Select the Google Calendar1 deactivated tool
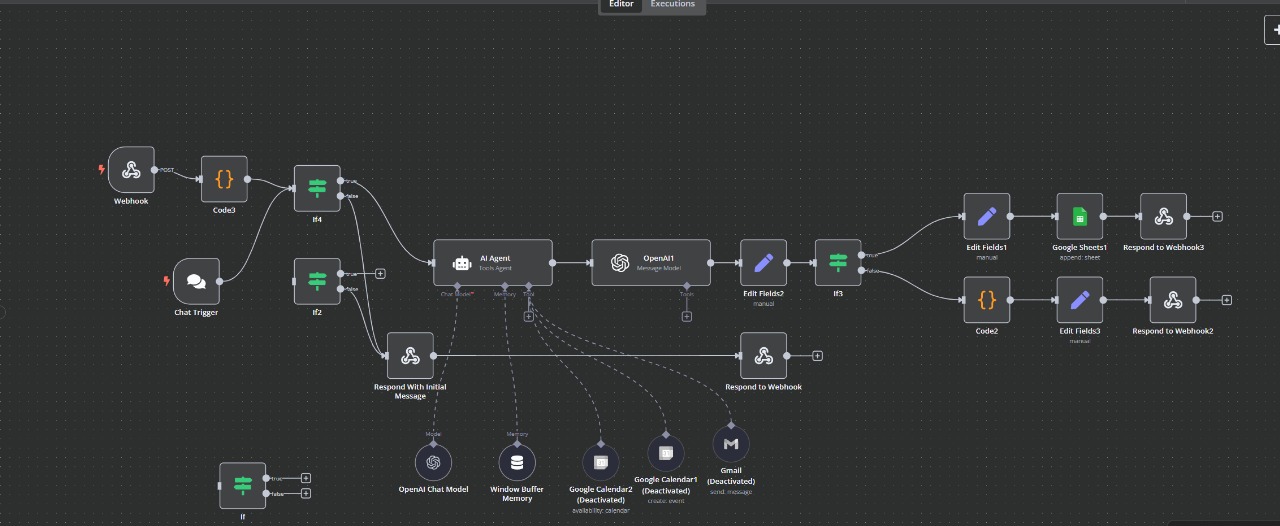The image size is (1280, 526). point(666,453)
